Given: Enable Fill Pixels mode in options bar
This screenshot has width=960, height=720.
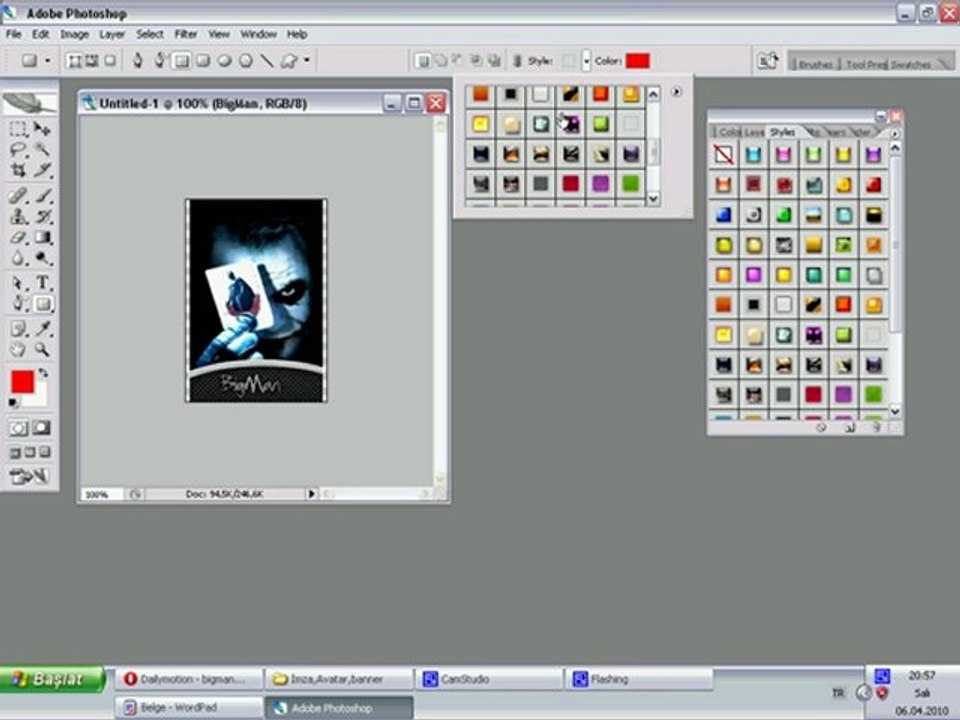Looking at the screenshot, I should pos(110,61).
